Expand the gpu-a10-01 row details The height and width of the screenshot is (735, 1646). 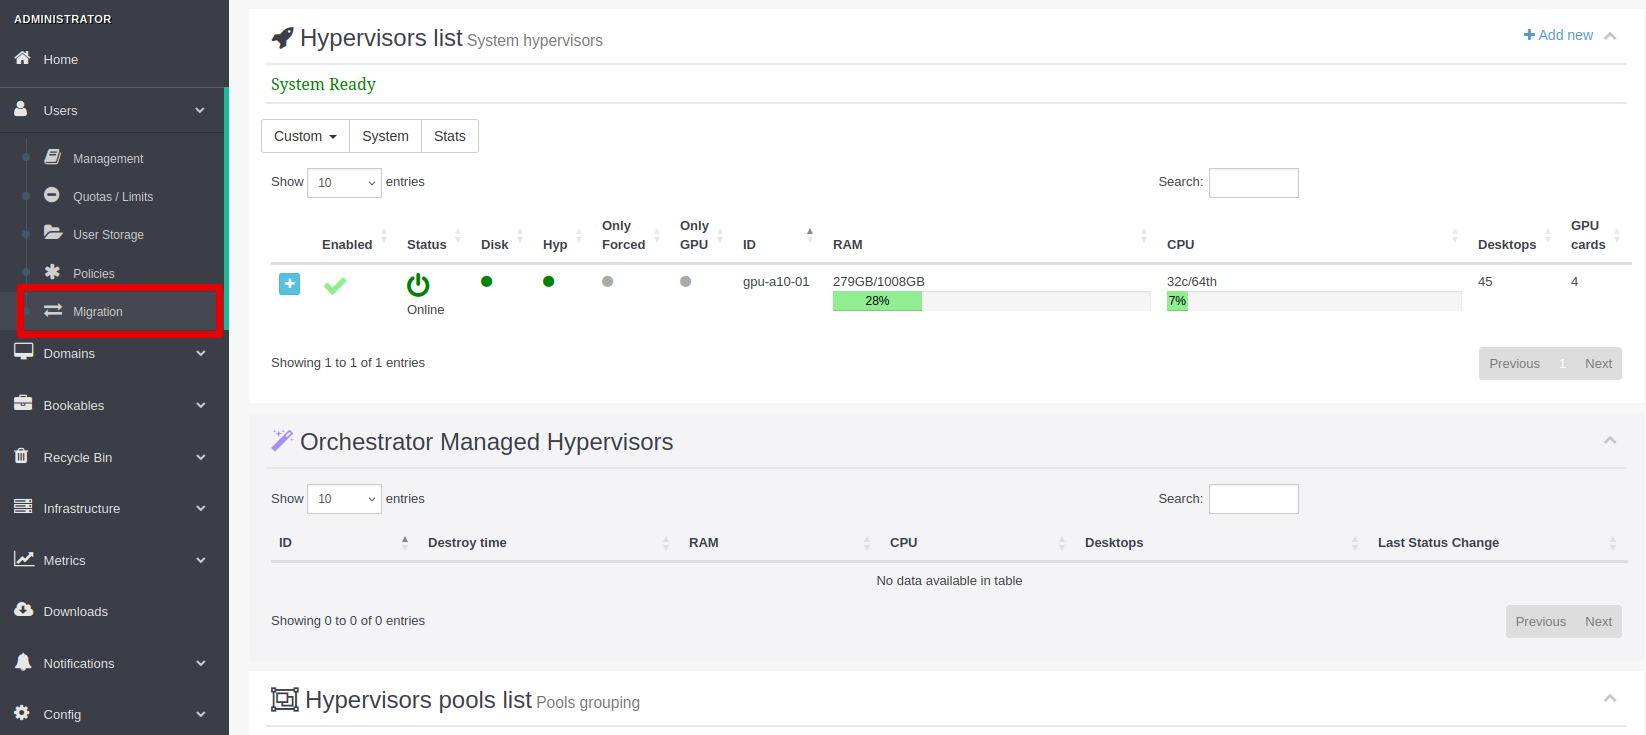click(289, 284)
